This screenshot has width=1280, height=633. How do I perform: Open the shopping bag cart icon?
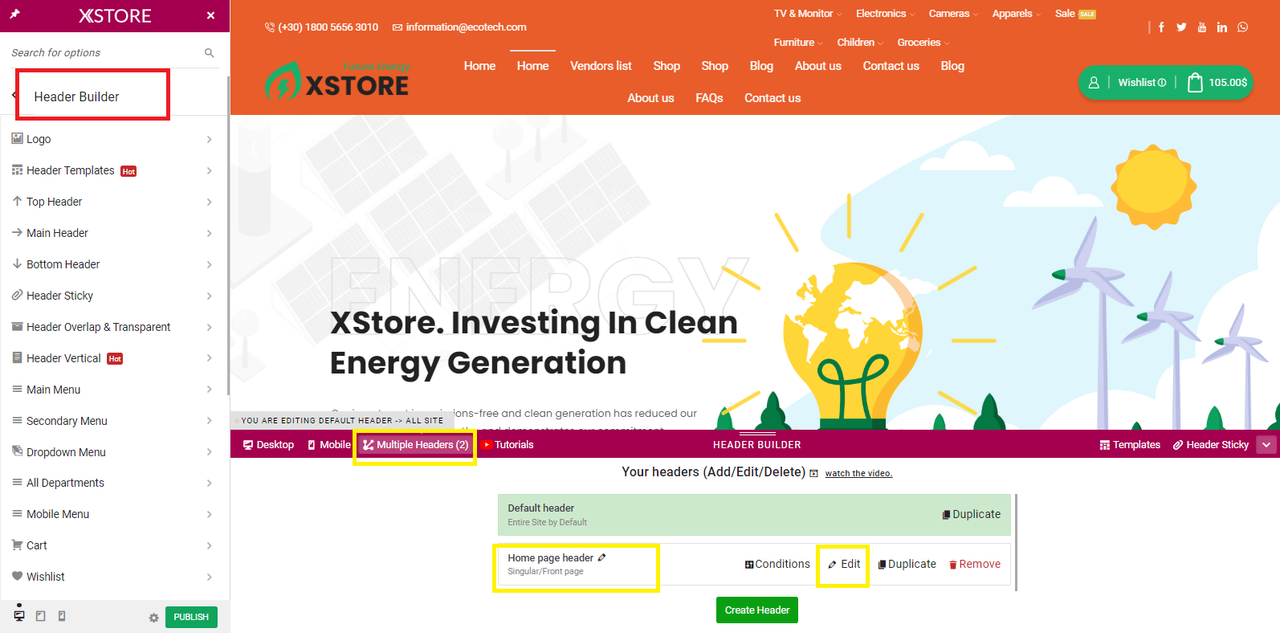(1195, 83)
